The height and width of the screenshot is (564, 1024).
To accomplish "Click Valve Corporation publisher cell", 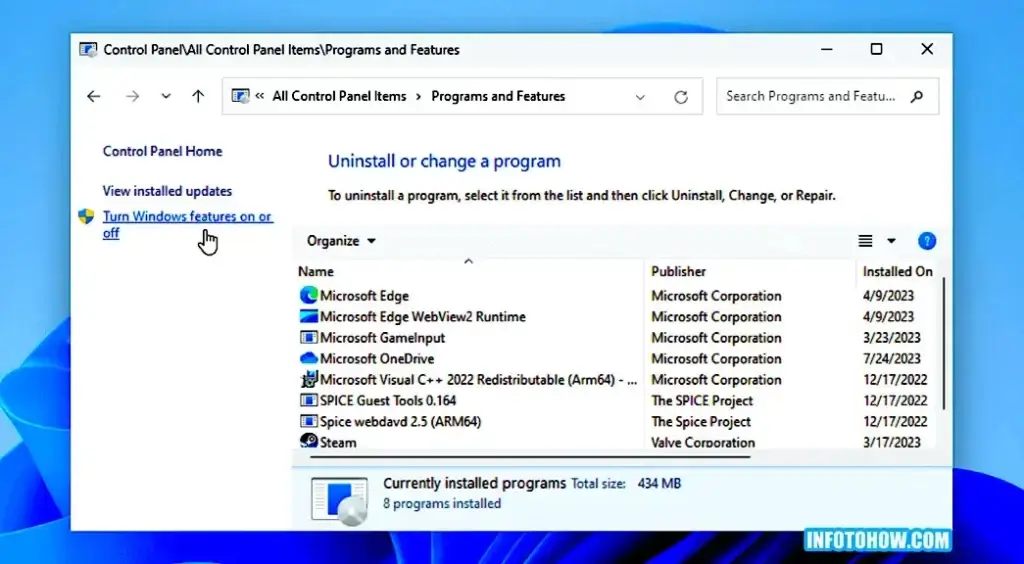I will (703, 442).
